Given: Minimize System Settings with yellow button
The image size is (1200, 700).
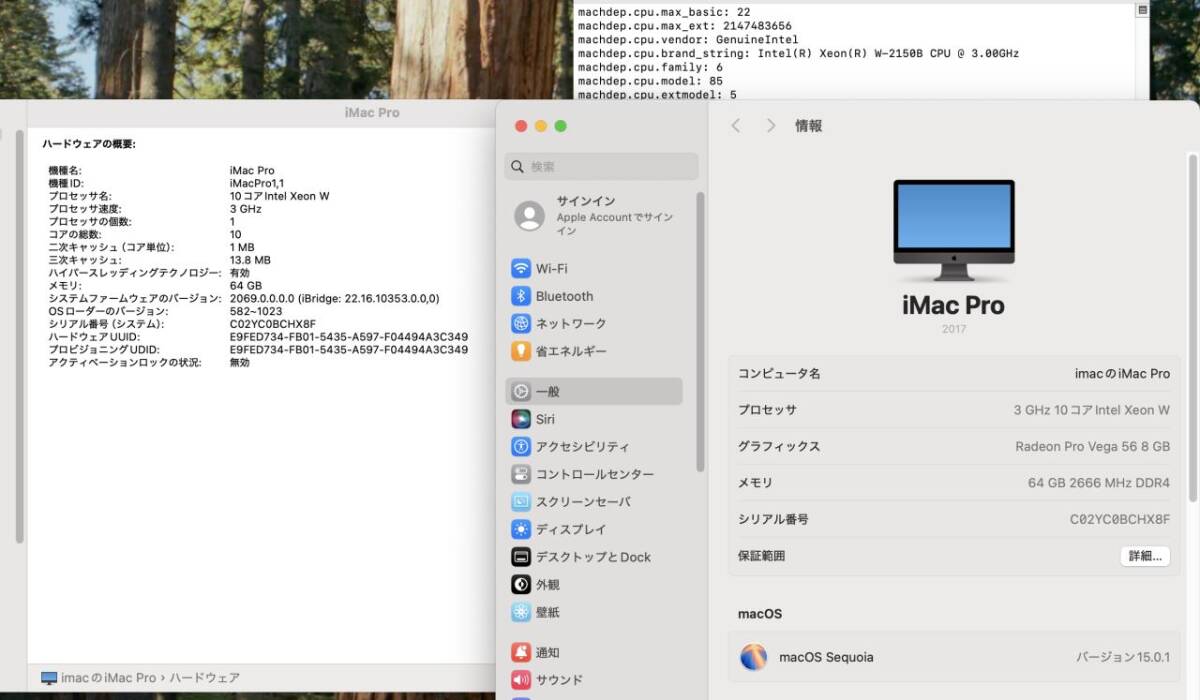Looking at the screenshot, I should point(540,126).
